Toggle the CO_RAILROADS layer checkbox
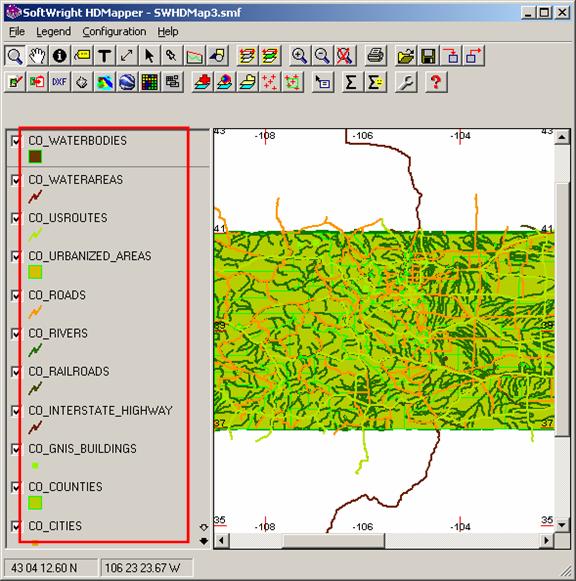Screen dimensions: 576x581 [16, 372]
